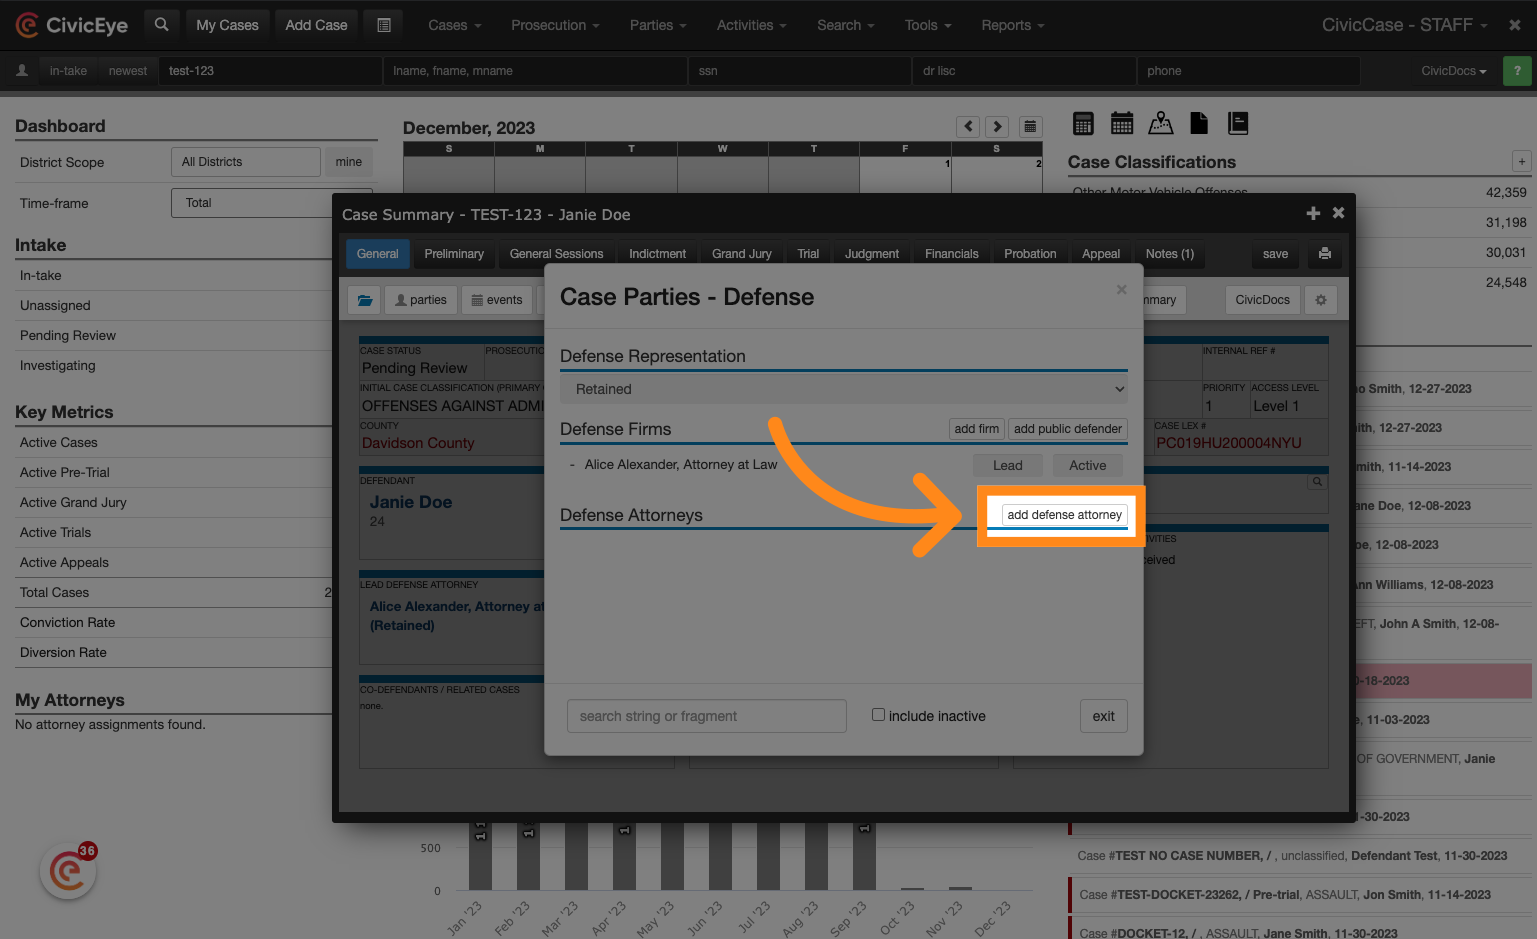Click the print icon in Case Summary
The height and width of the screenshot is (939, 1537).
[1324, 254]
